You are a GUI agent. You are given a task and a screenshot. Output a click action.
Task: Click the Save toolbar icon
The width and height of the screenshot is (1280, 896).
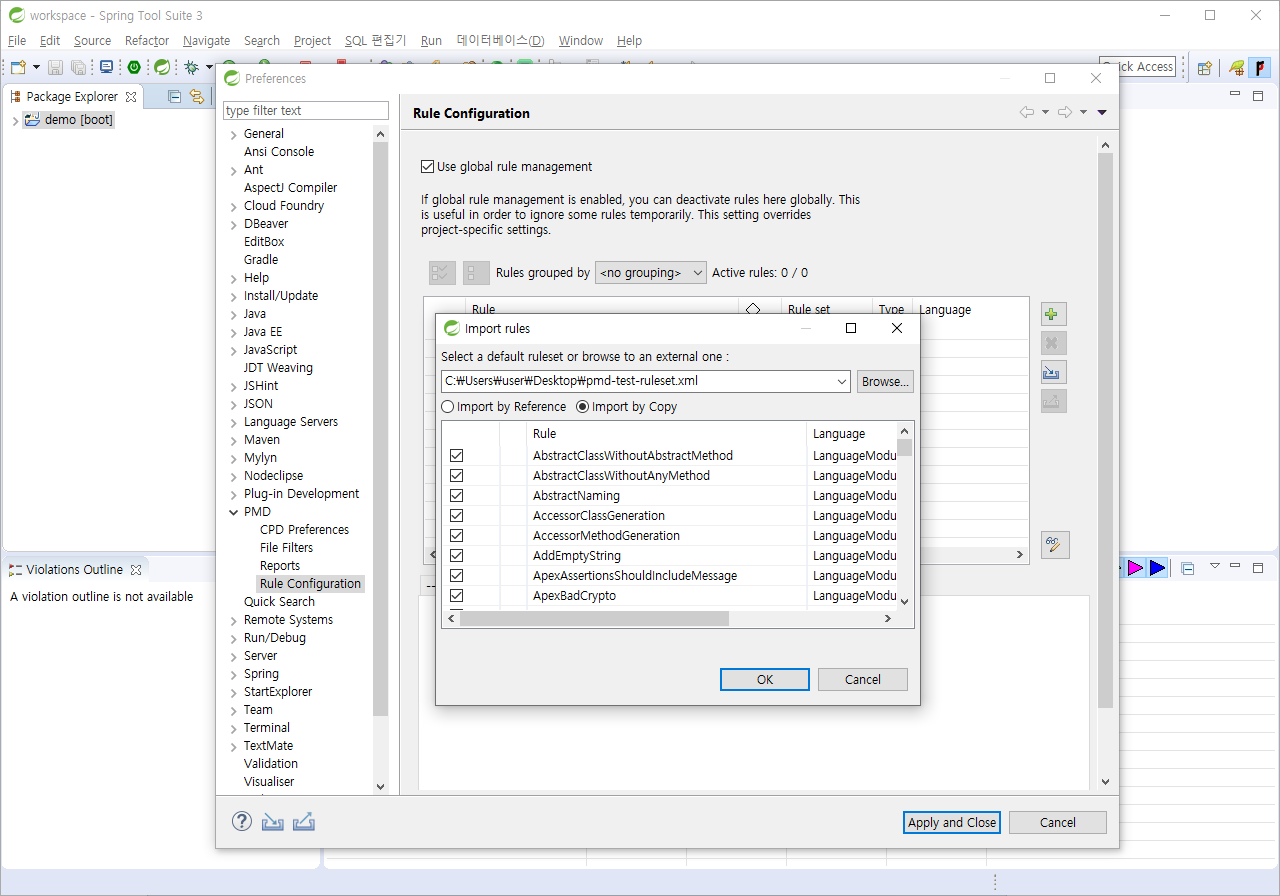pyautogui.click(x=55, y=67)
